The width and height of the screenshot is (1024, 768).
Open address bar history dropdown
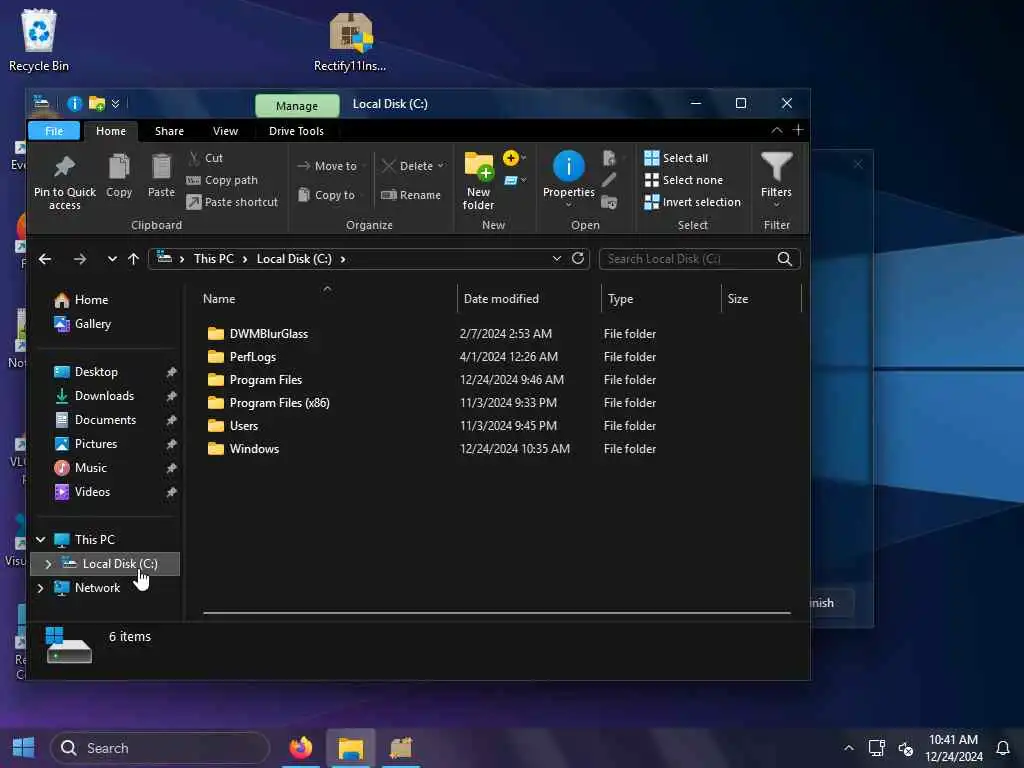click(x=556, y=259)
